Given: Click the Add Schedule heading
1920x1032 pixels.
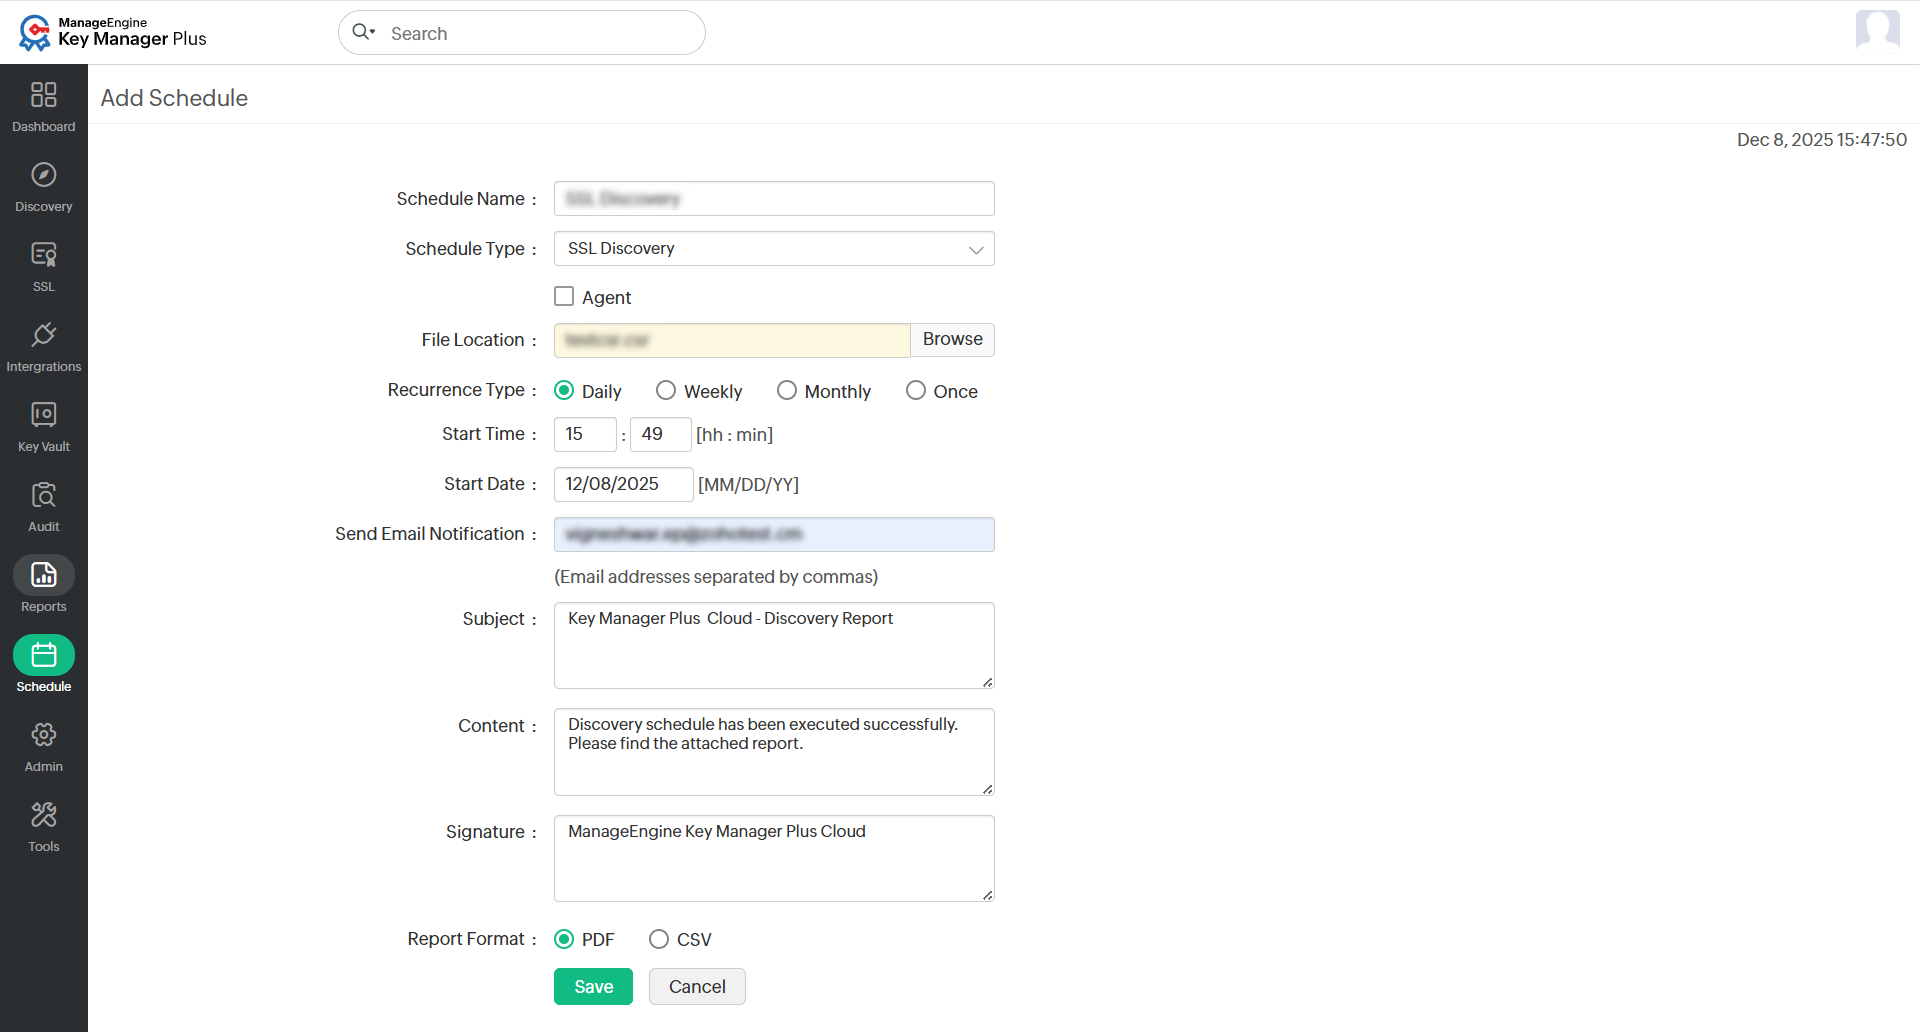Looking at the screenshot, I should coord(174,98).
